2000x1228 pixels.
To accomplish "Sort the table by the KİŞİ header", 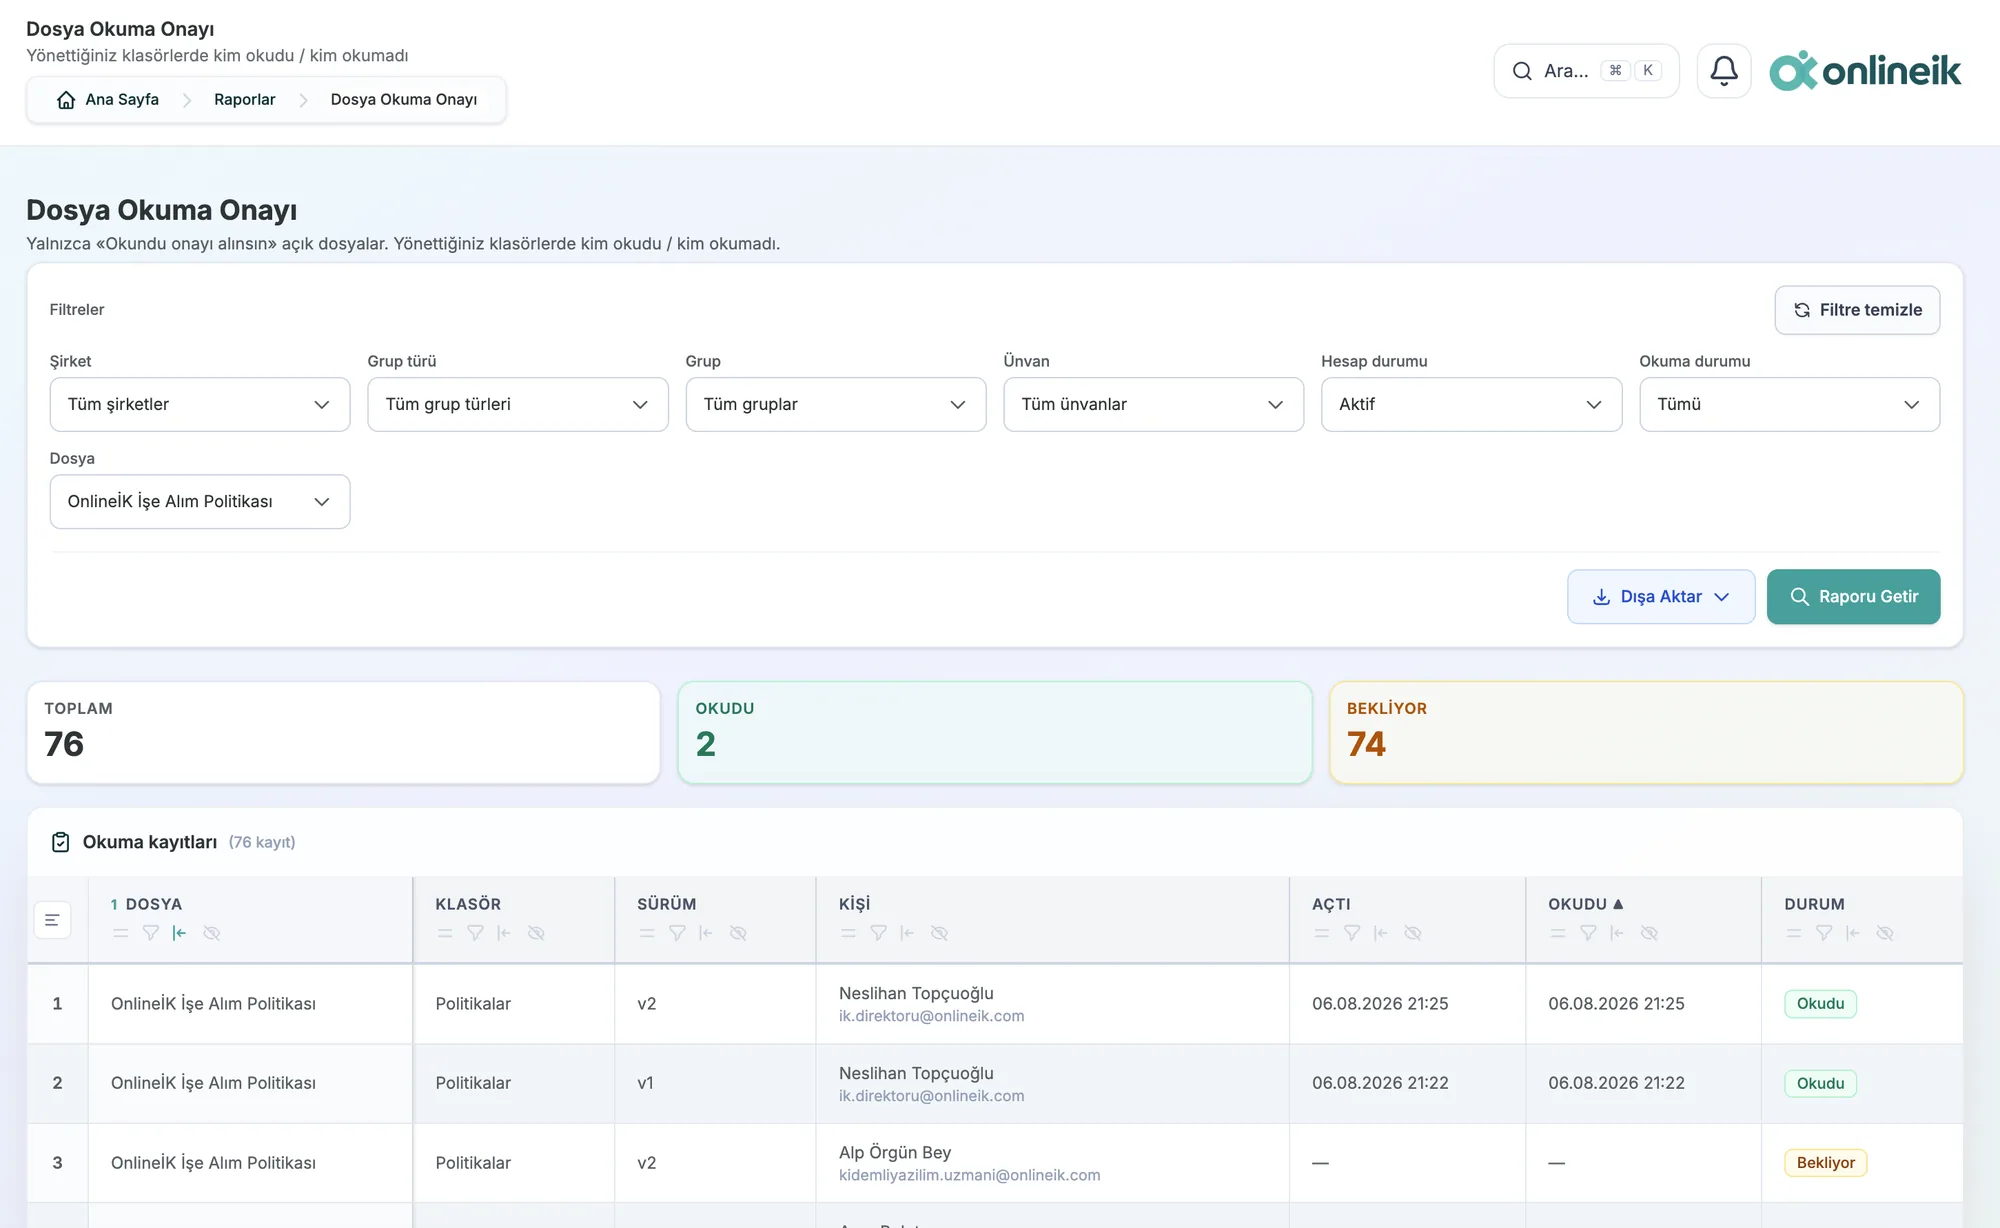I will point(854,904).
